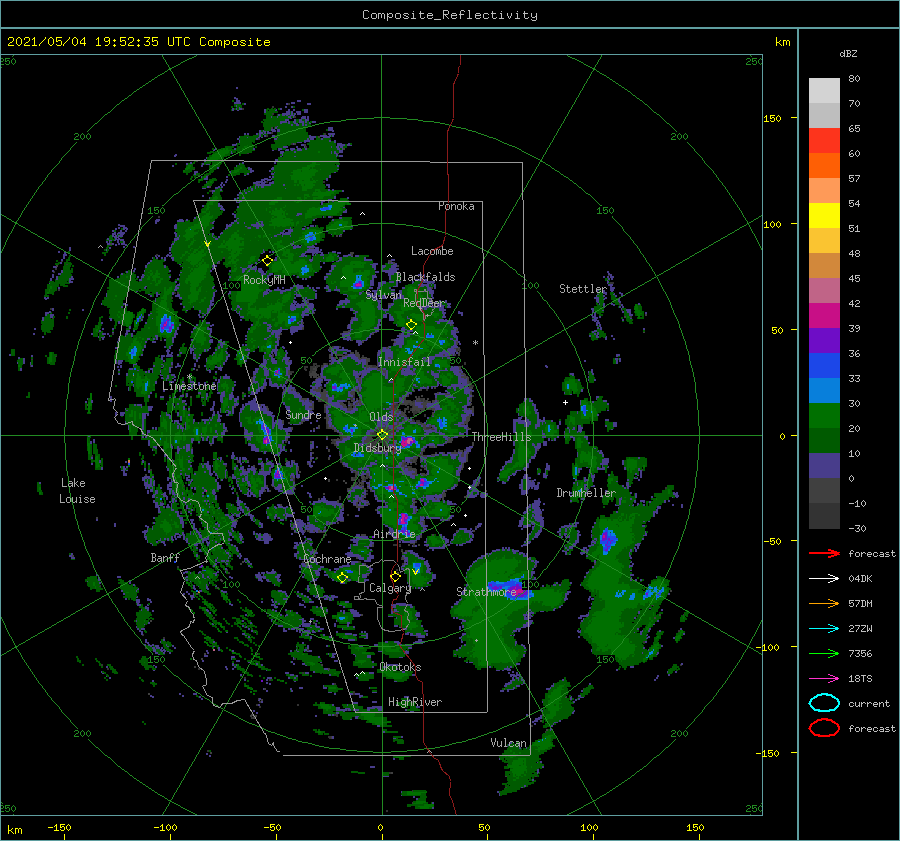Click the Lake Louise label
The height and width of the screenshot is (841, 900).
coord(77,491)
